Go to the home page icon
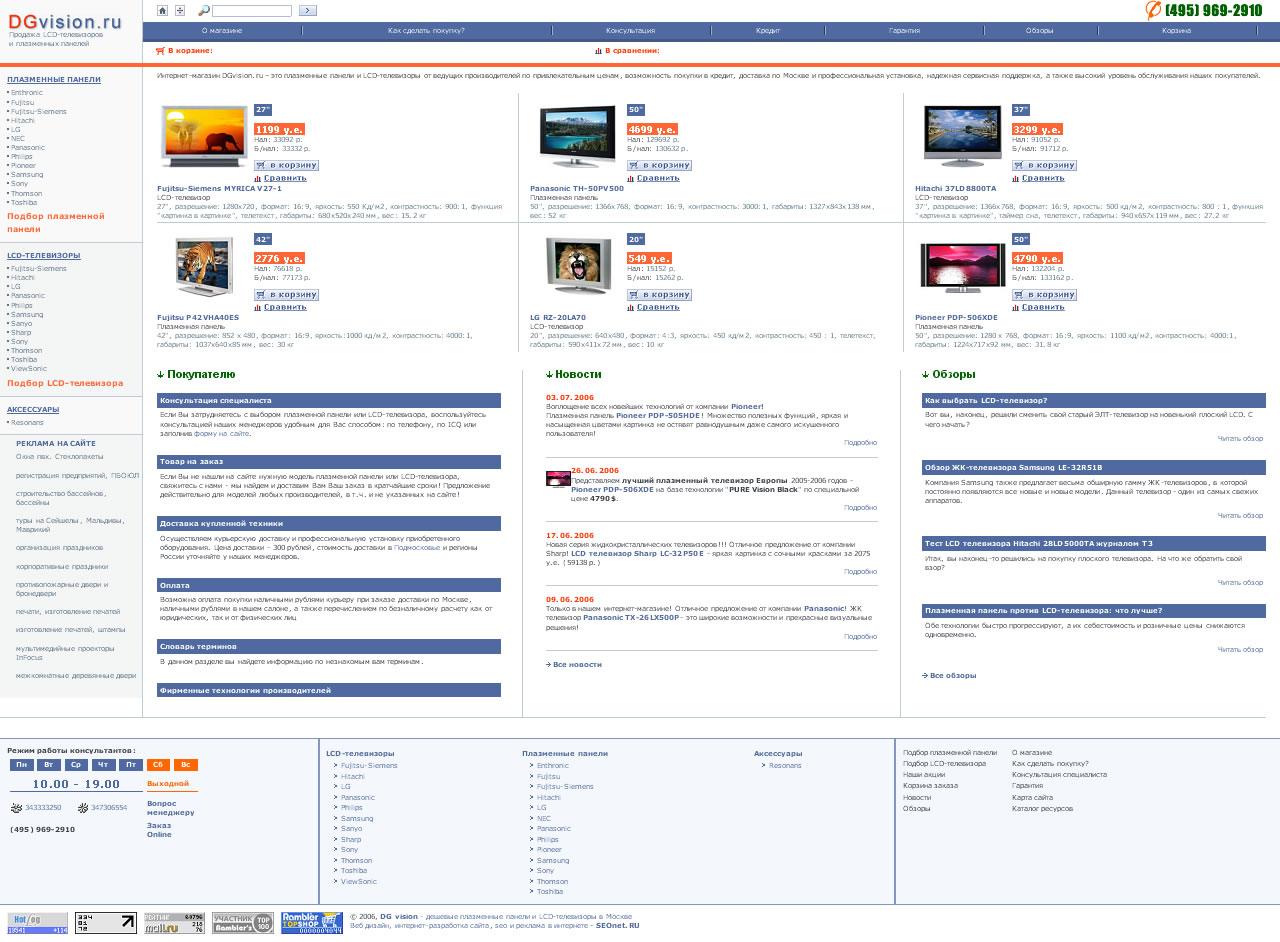The height and width of the screenshot is (942, 1280). coord(163,10)
